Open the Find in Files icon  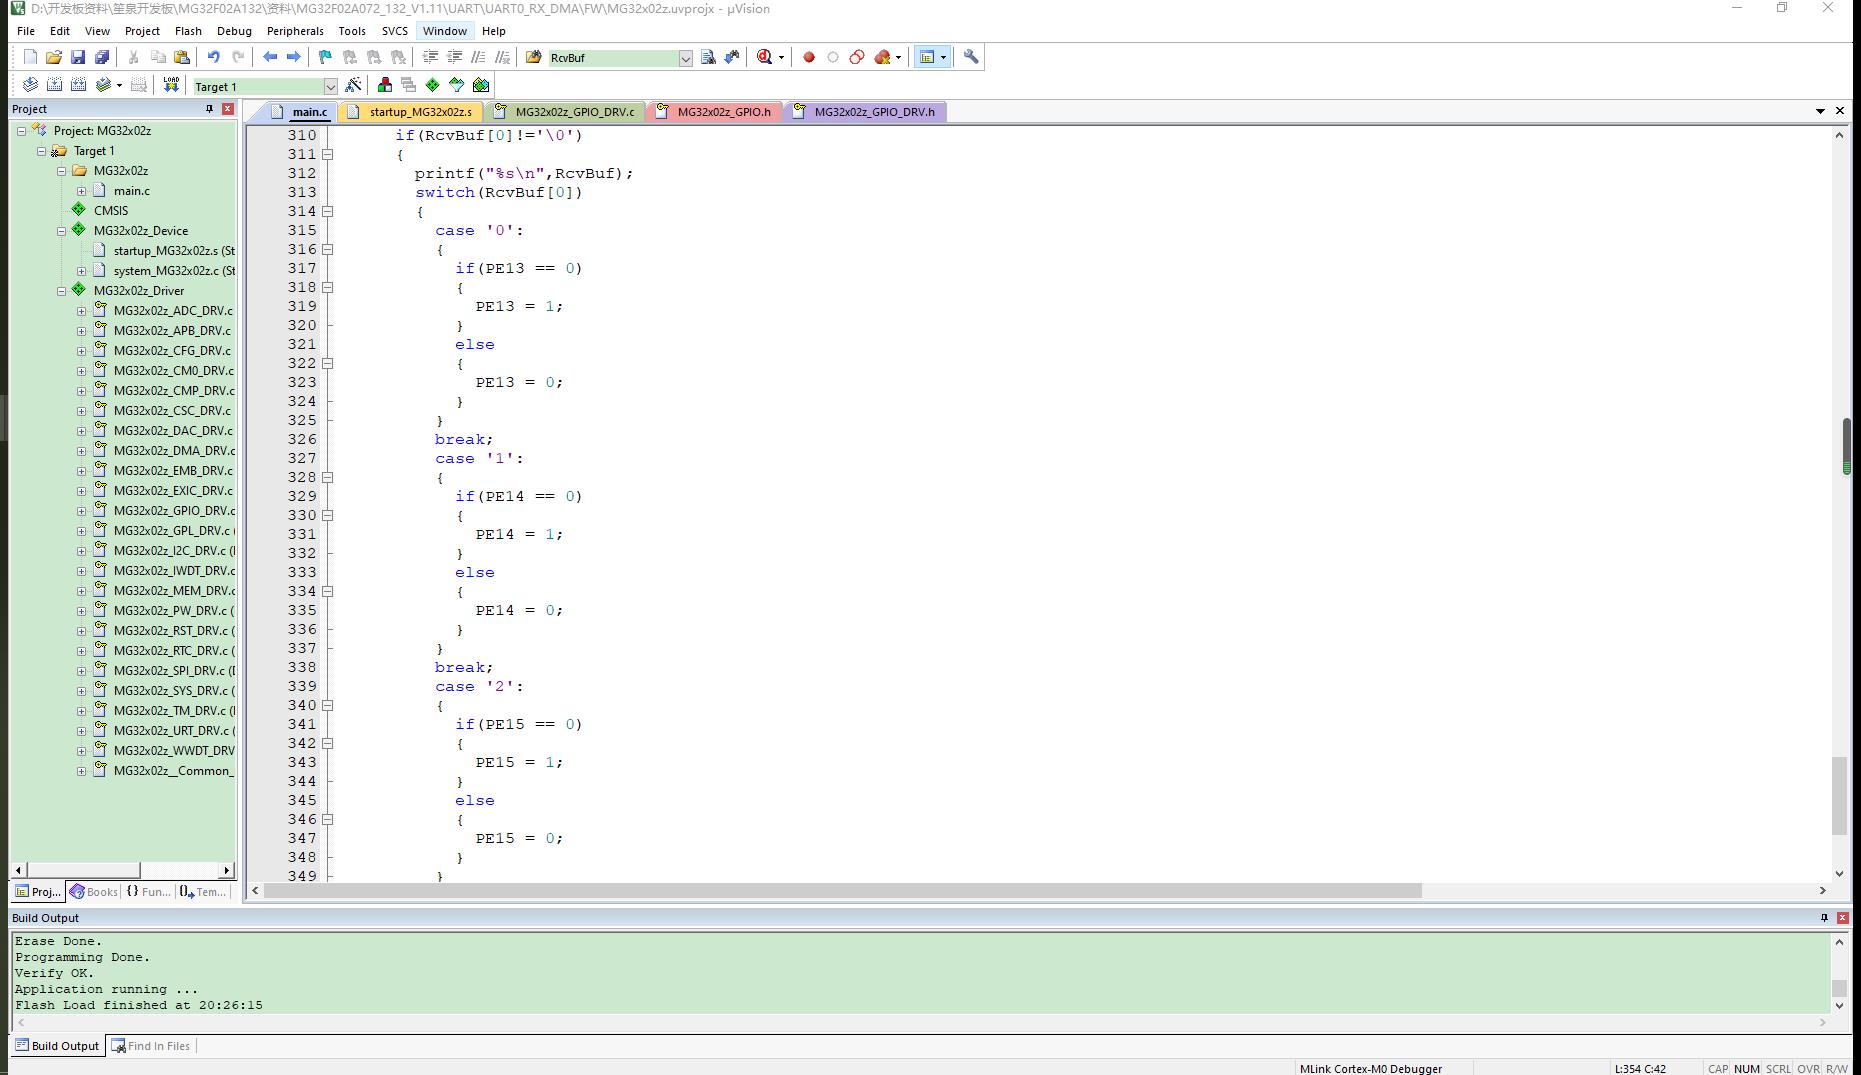533,57
